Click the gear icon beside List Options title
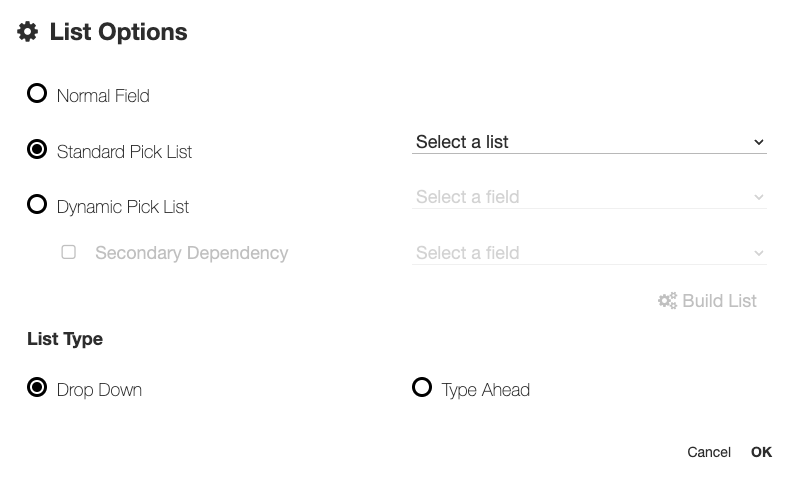The image size is (793, 479). point(28,32)
